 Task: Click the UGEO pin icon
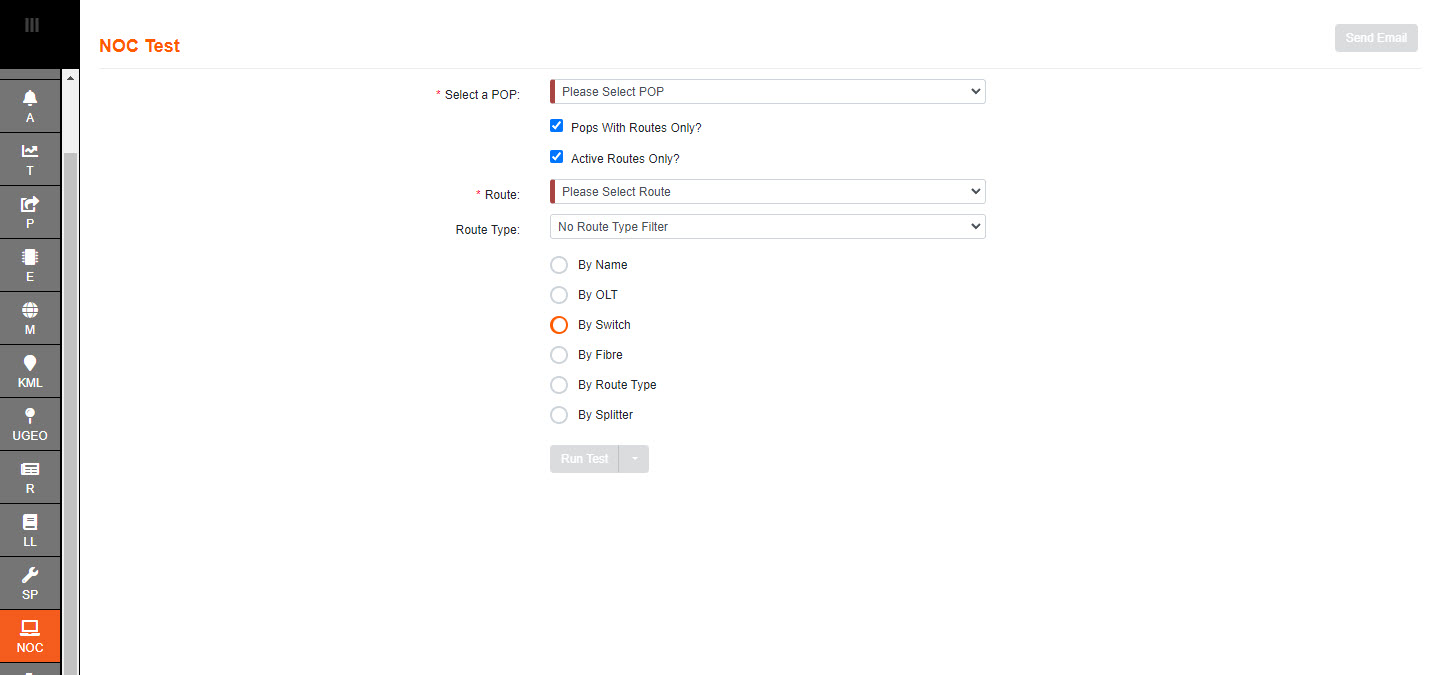click(x=30, y=423)
